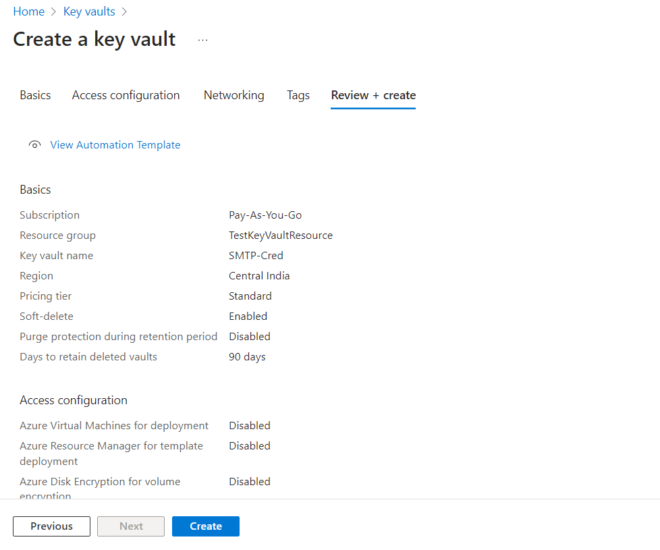Click the Review + create tab
The width and height of the screenshot is (660, 550).
(373, 96)
